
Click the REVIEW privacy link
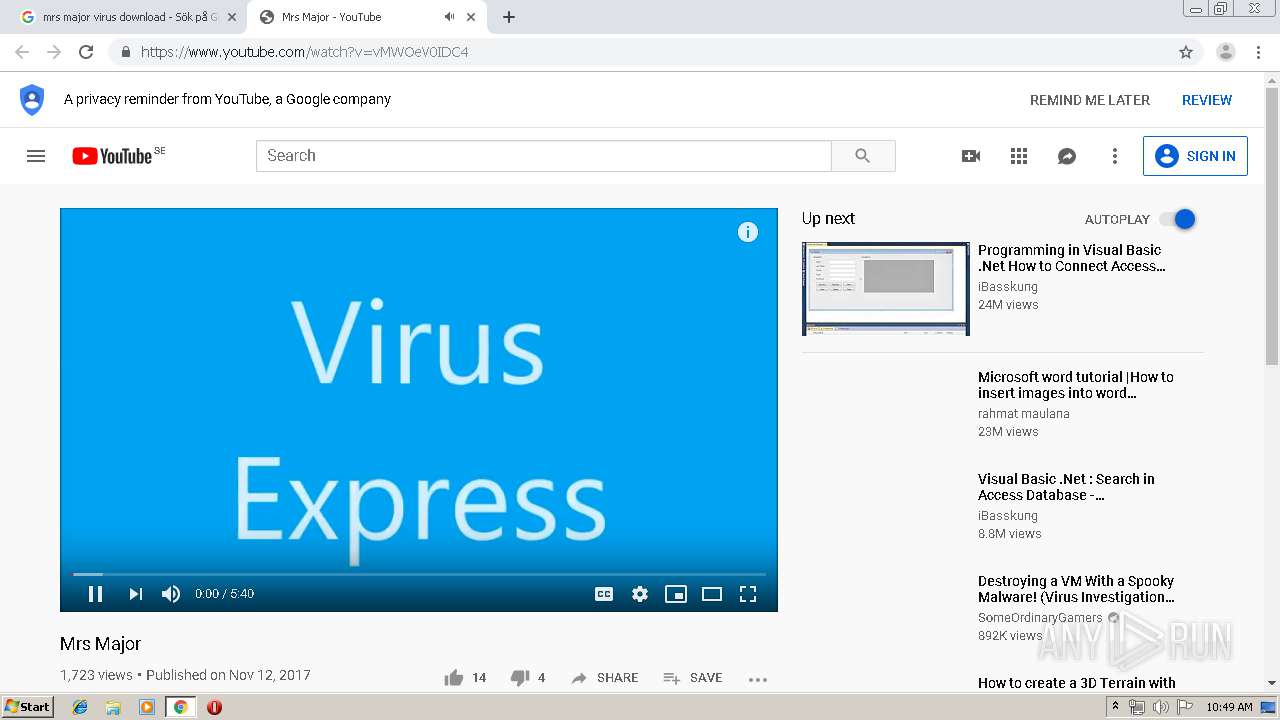[1207, 100]
